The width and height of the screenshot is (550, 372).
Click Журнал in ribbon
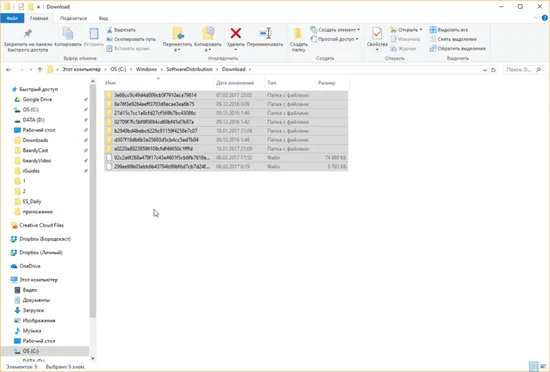(403, 48)
